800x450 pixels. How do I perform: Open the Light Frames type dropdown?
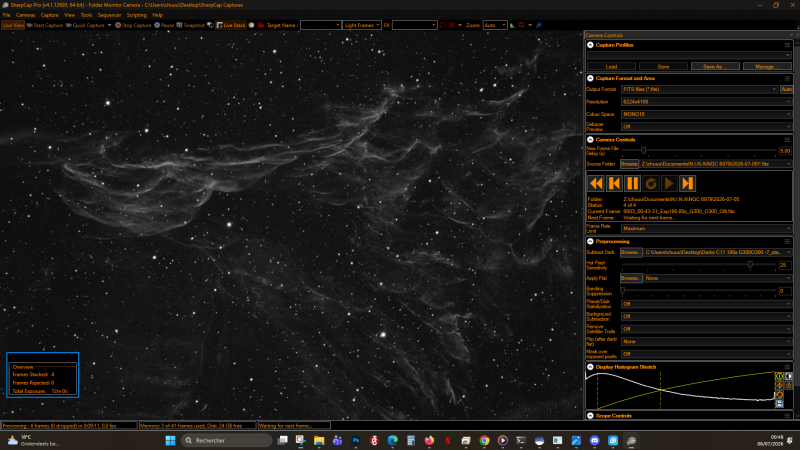coord(362,25)
